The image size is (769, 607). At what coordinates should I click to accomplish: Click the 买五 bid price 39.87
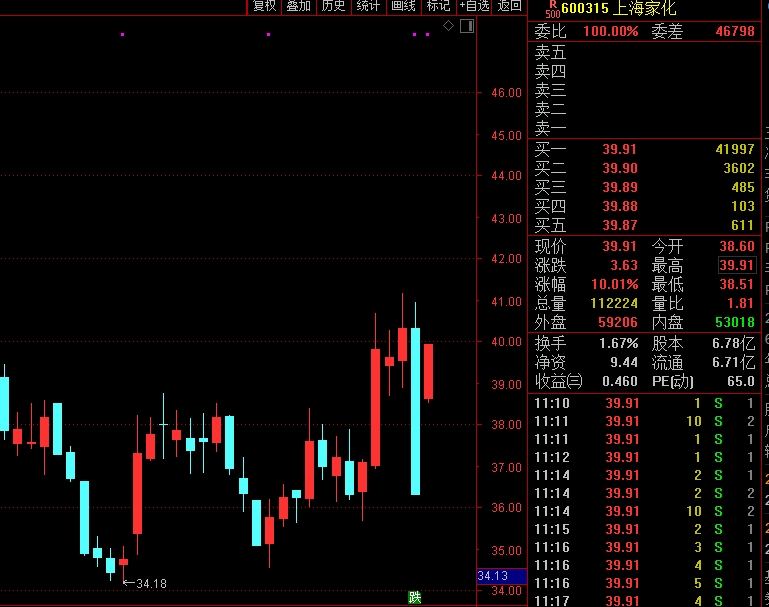click(x=619, y=225)
